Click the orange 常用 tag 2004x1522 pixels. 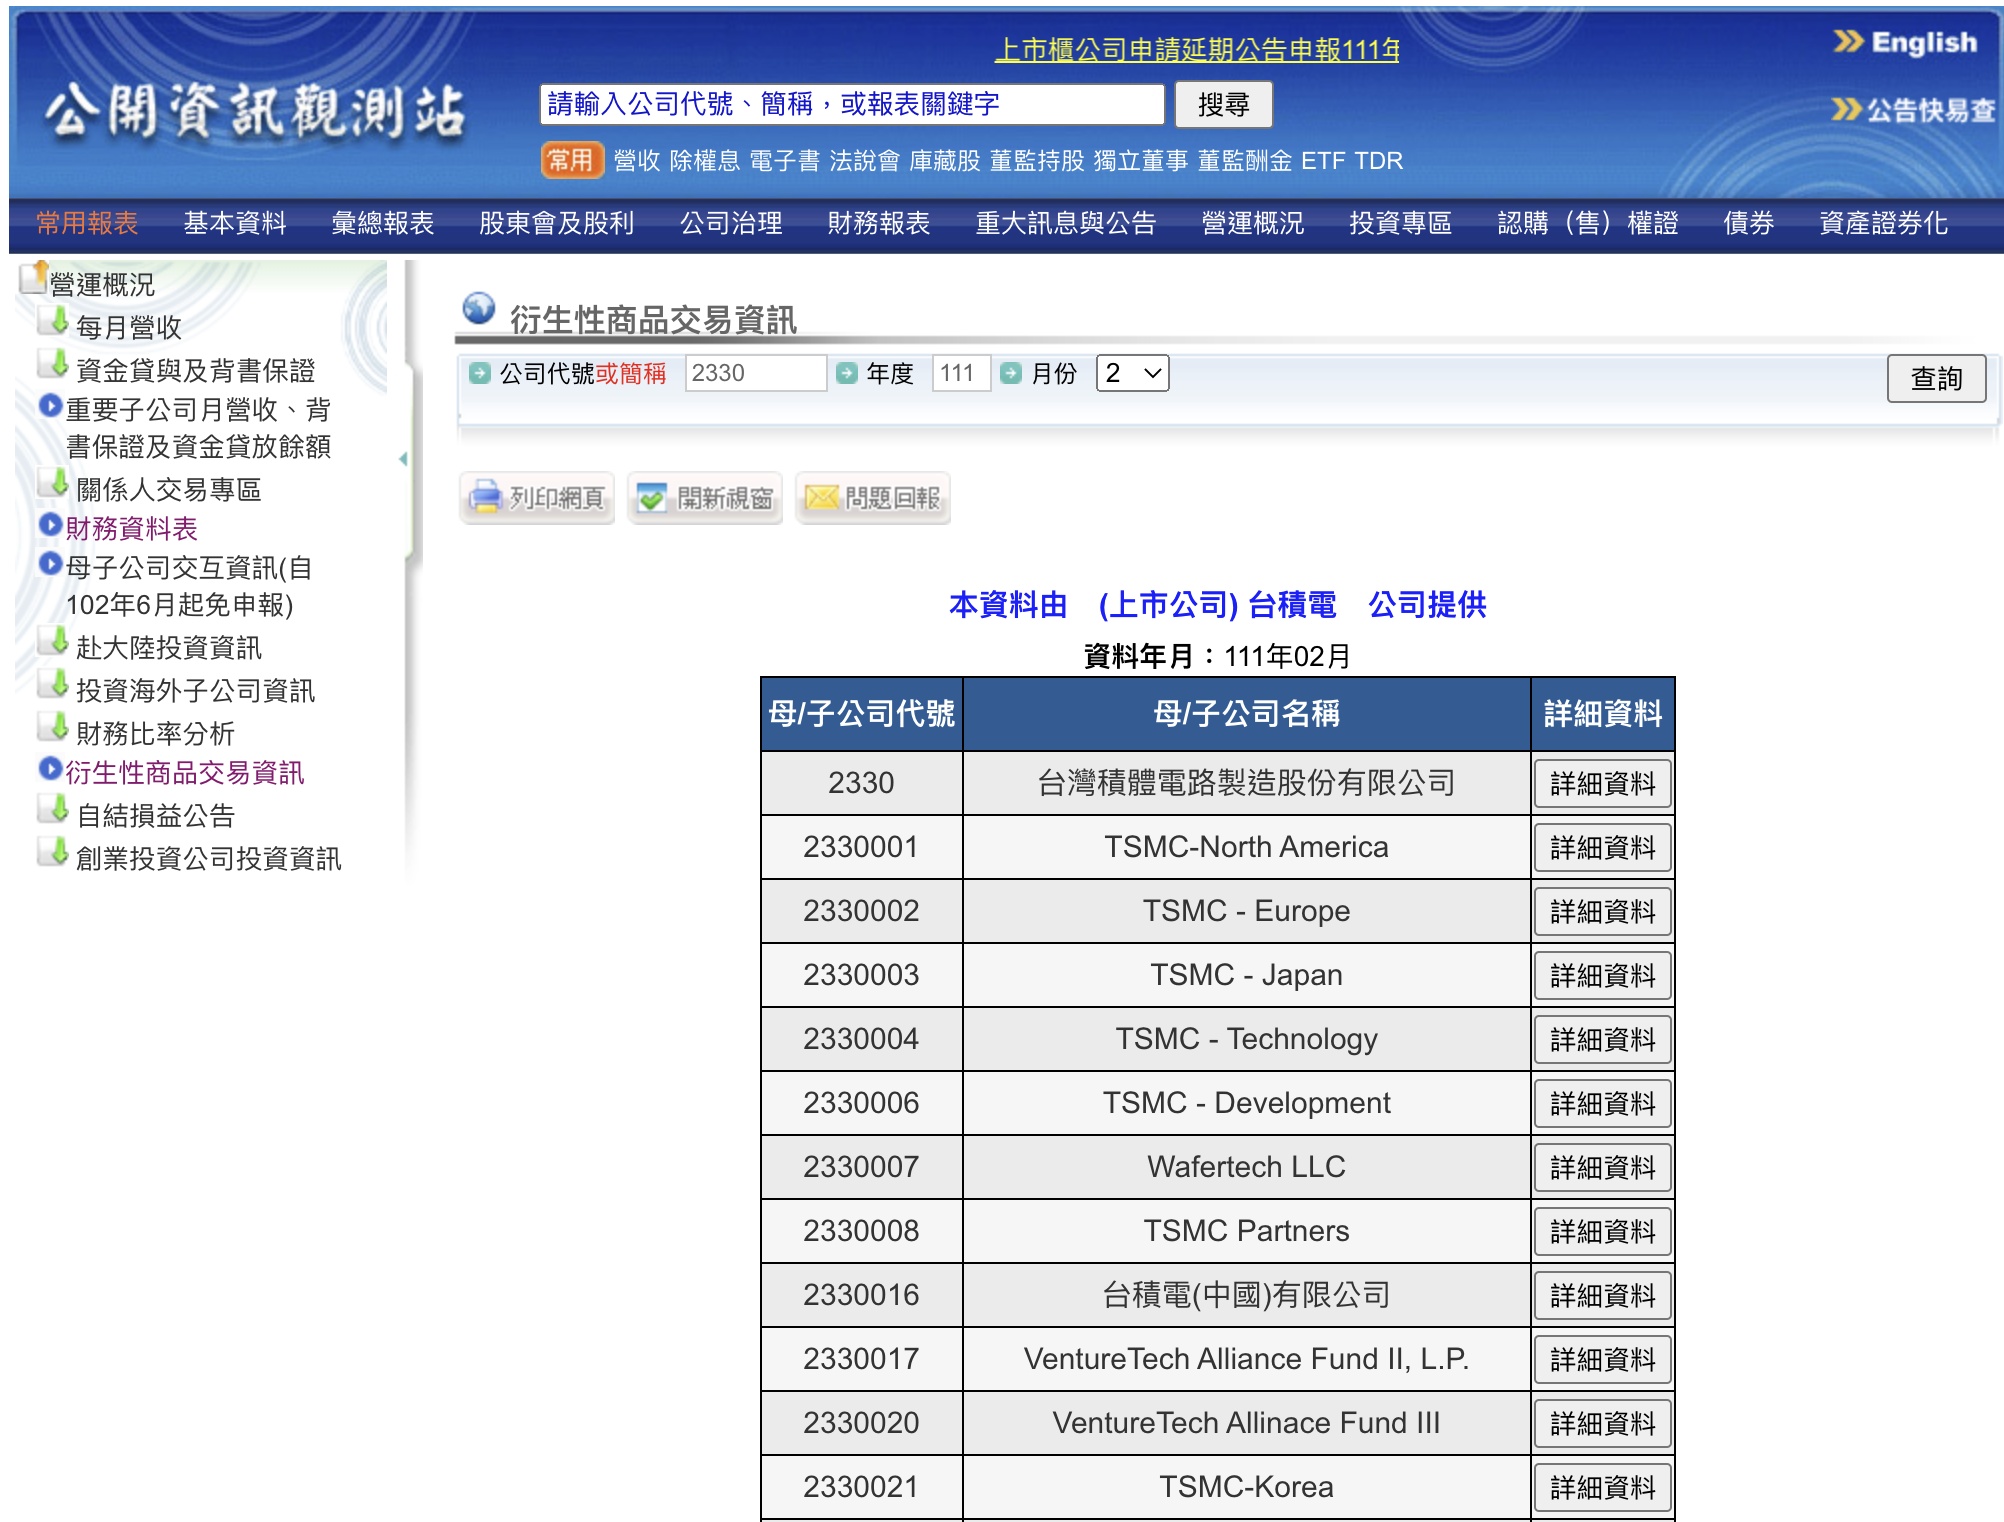pos(572,160)
